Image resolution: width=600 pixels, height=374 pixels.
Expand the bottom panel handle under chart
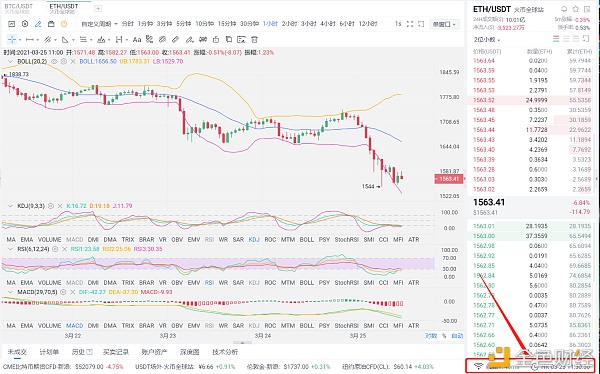(x=242, y=343)
